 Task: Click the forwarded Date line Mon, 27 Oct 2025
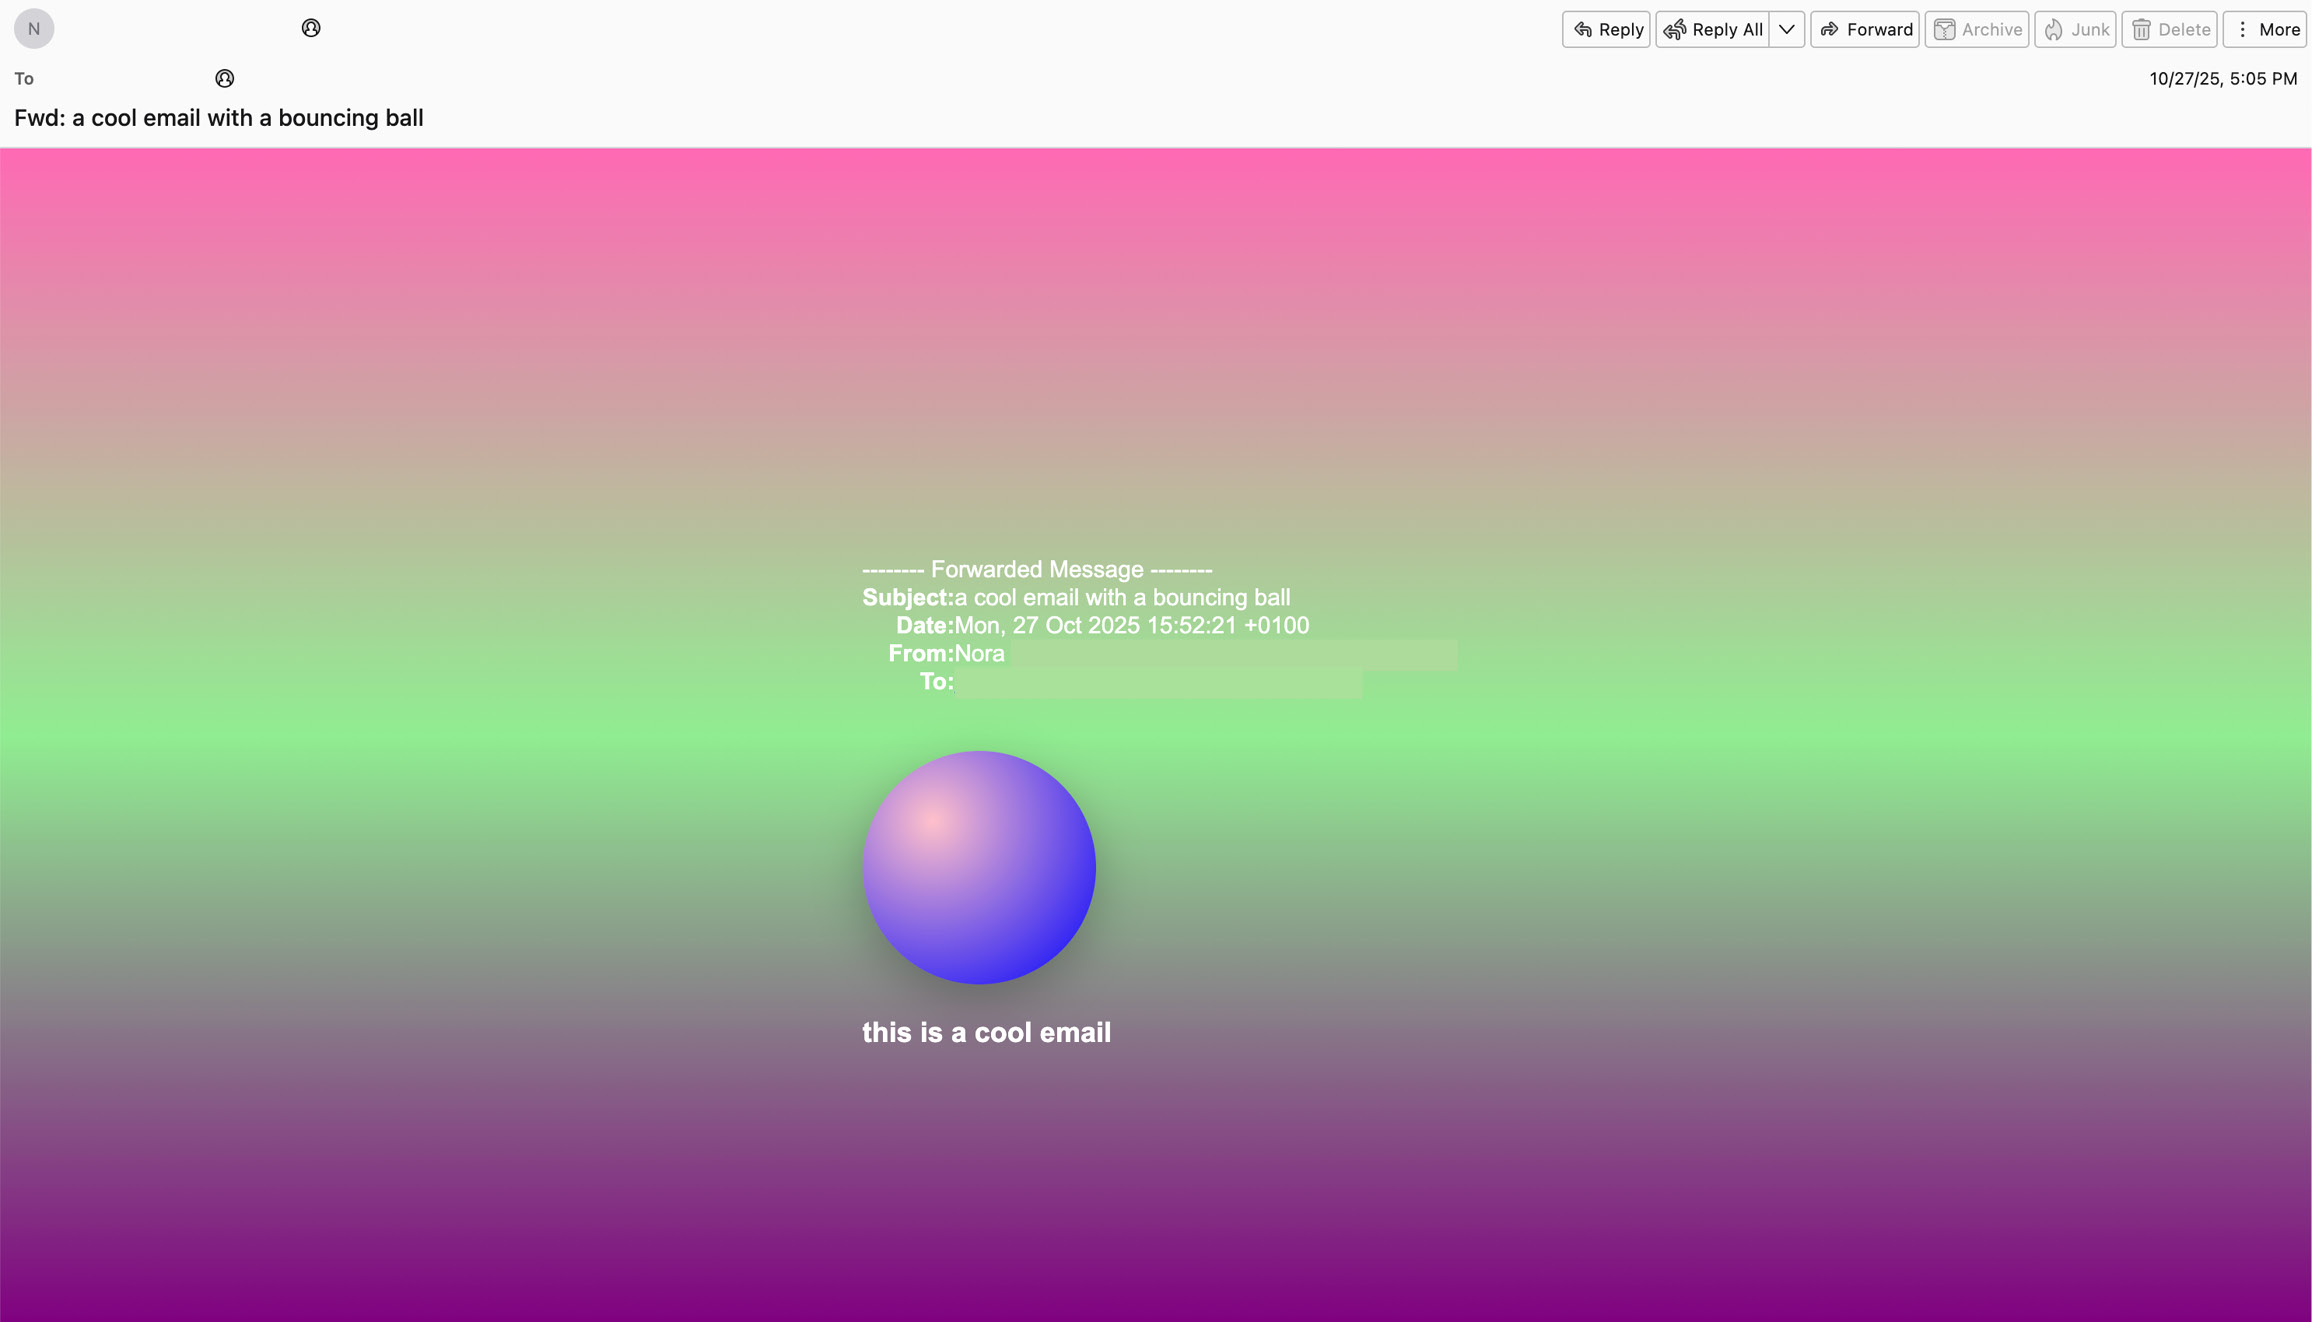click(1130, 625)
